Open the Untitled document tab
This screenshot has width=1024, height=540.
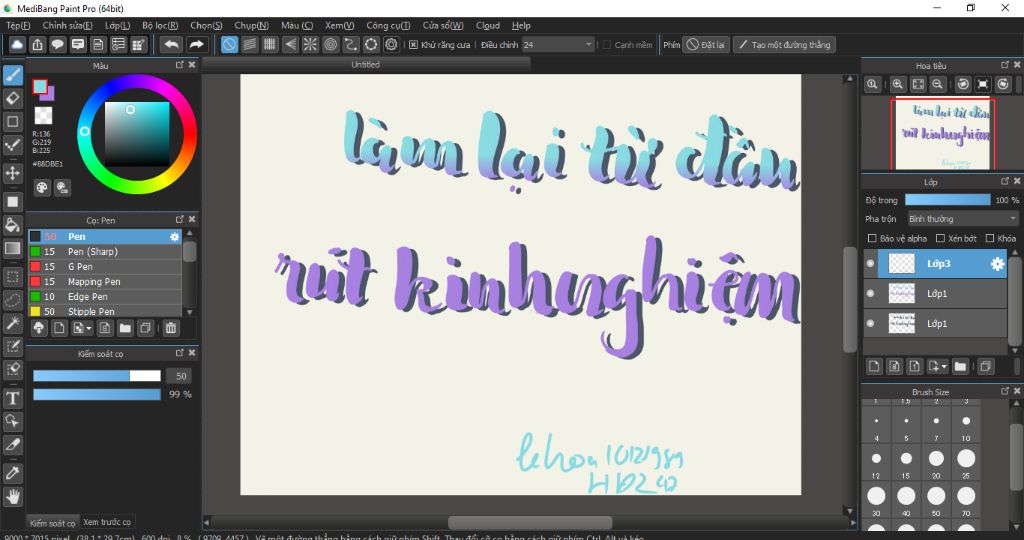point(366,65)
